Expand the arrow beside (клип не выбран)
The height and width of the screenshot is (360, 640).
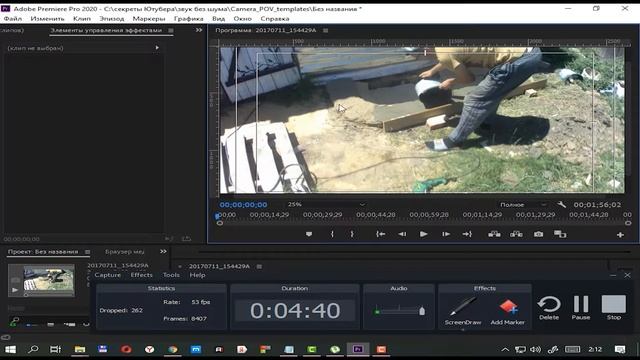pos(157,48)
